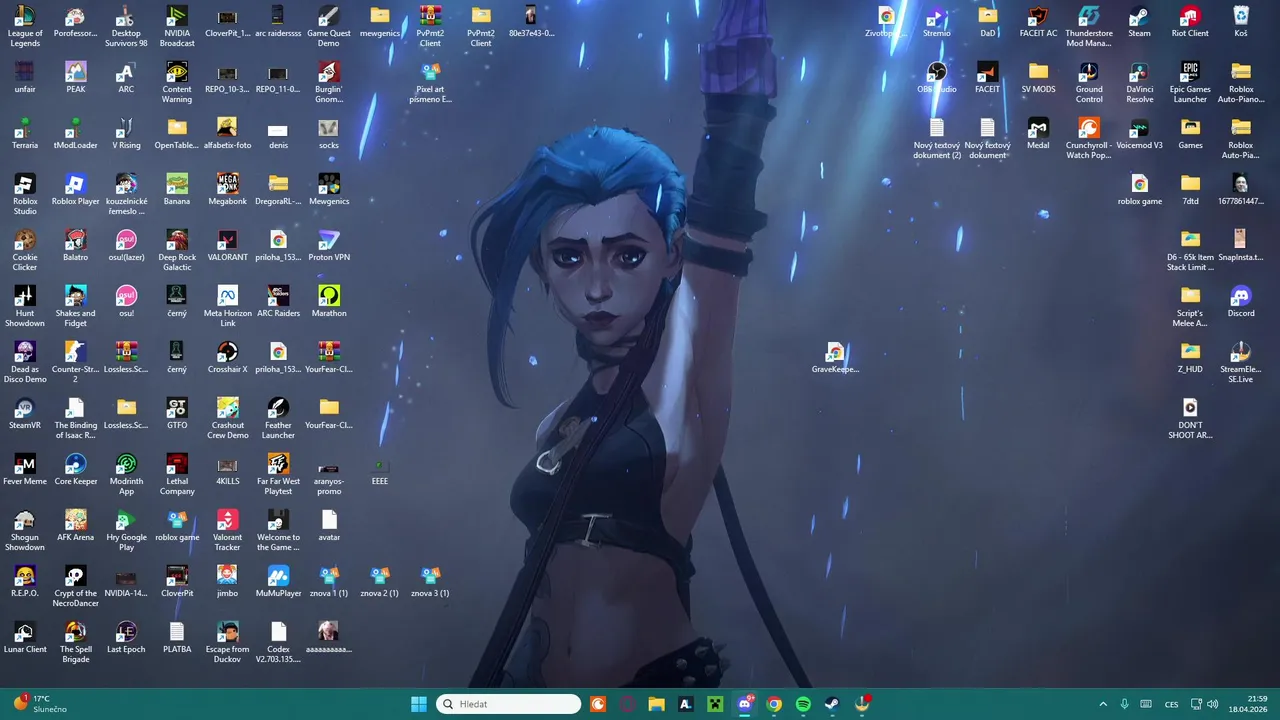Image resolution: width=1280 pixels, height=720 pixels.
Task: Select the Discord desktop shortcut
Action: click(x=1241, y=301)
